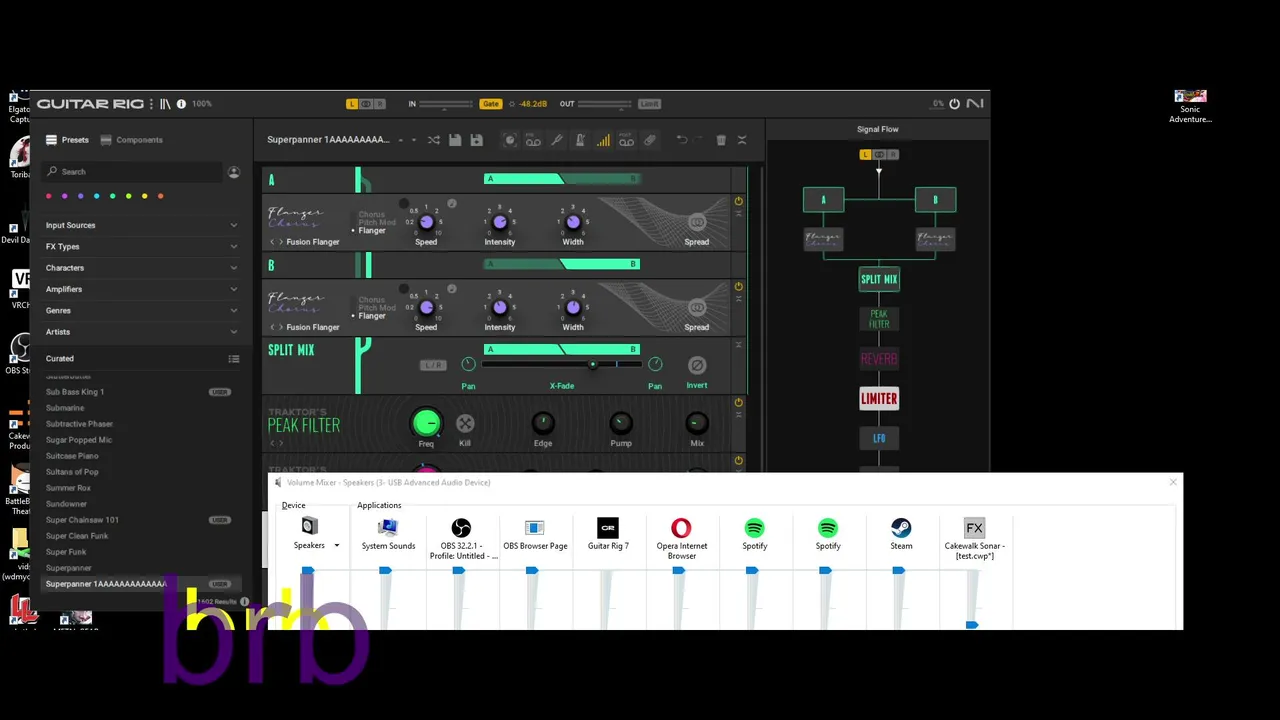Screen dimensions: 1280x720
Task: Click the Cakewalk Sonar volume slider handle
Action: [x=972, y=625]
